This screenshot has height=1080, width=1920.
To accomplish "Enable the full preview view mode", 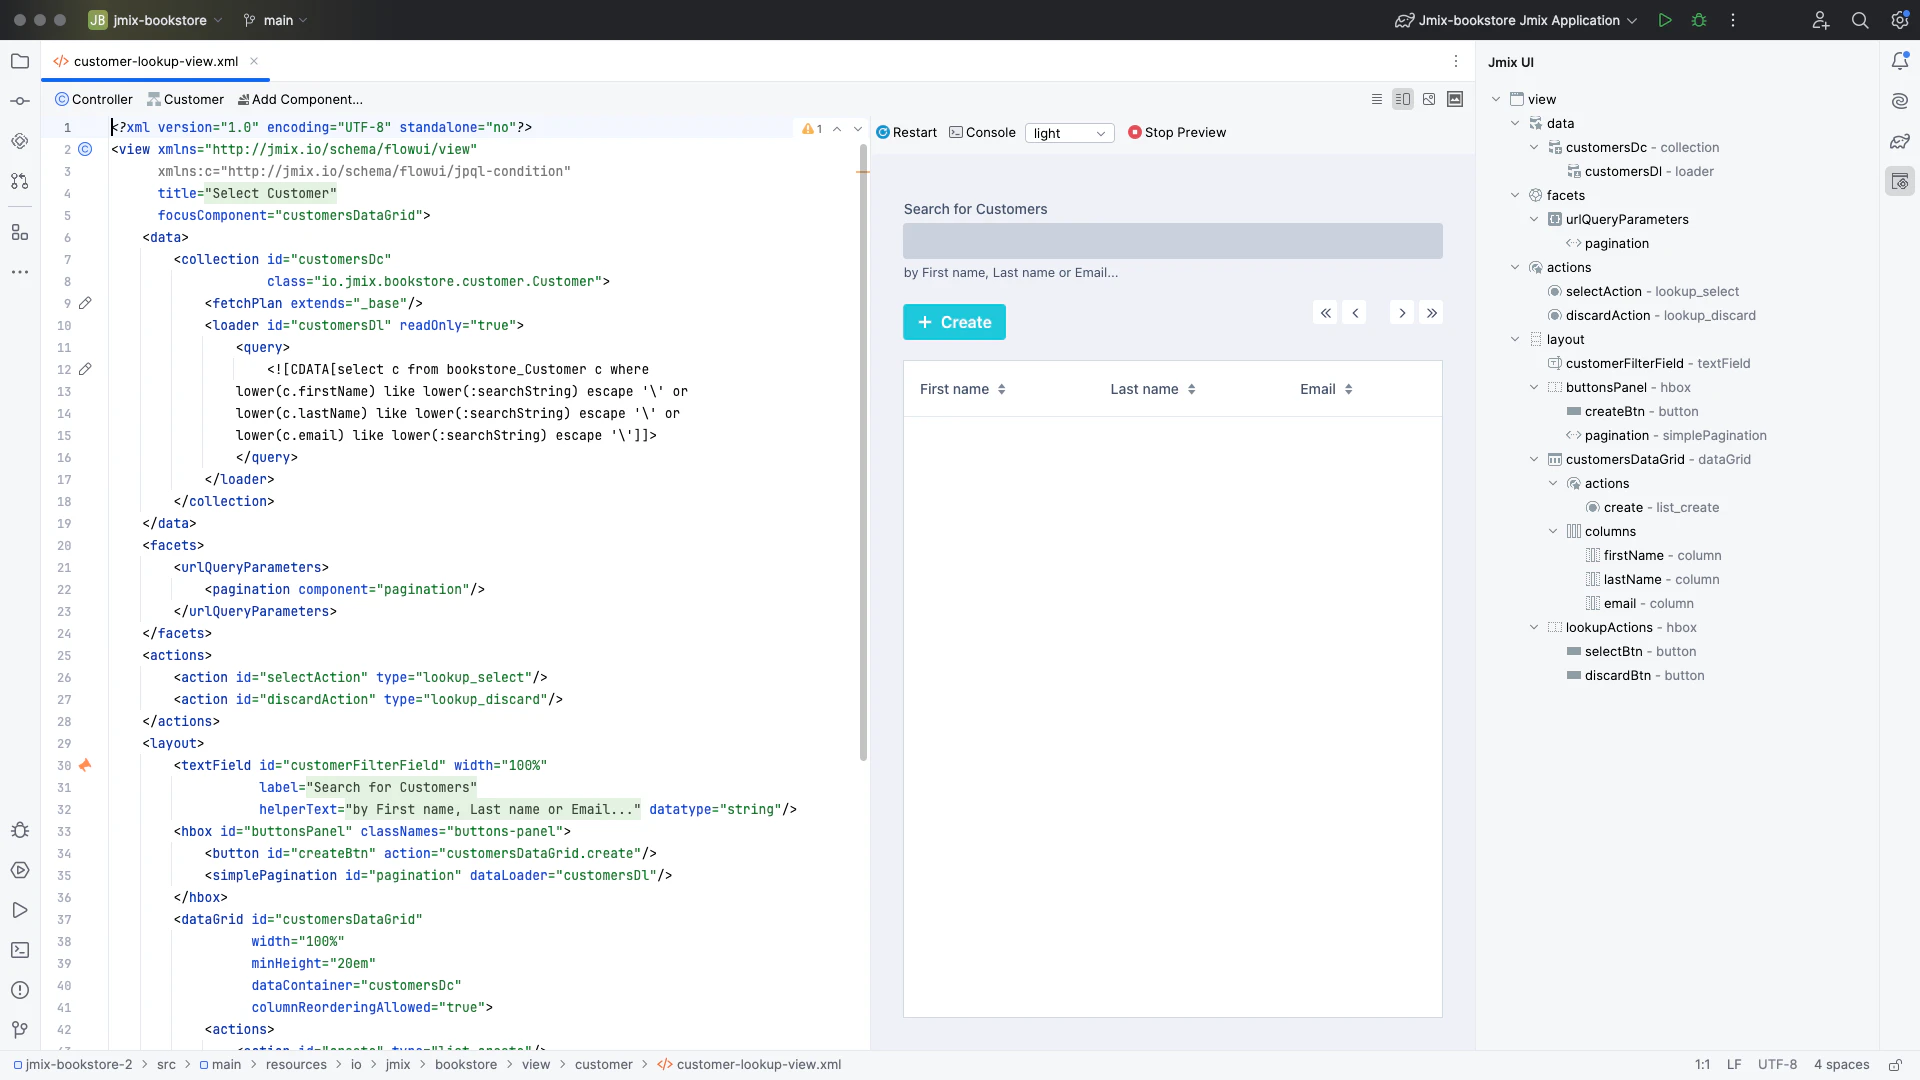I will point(1456,99).
